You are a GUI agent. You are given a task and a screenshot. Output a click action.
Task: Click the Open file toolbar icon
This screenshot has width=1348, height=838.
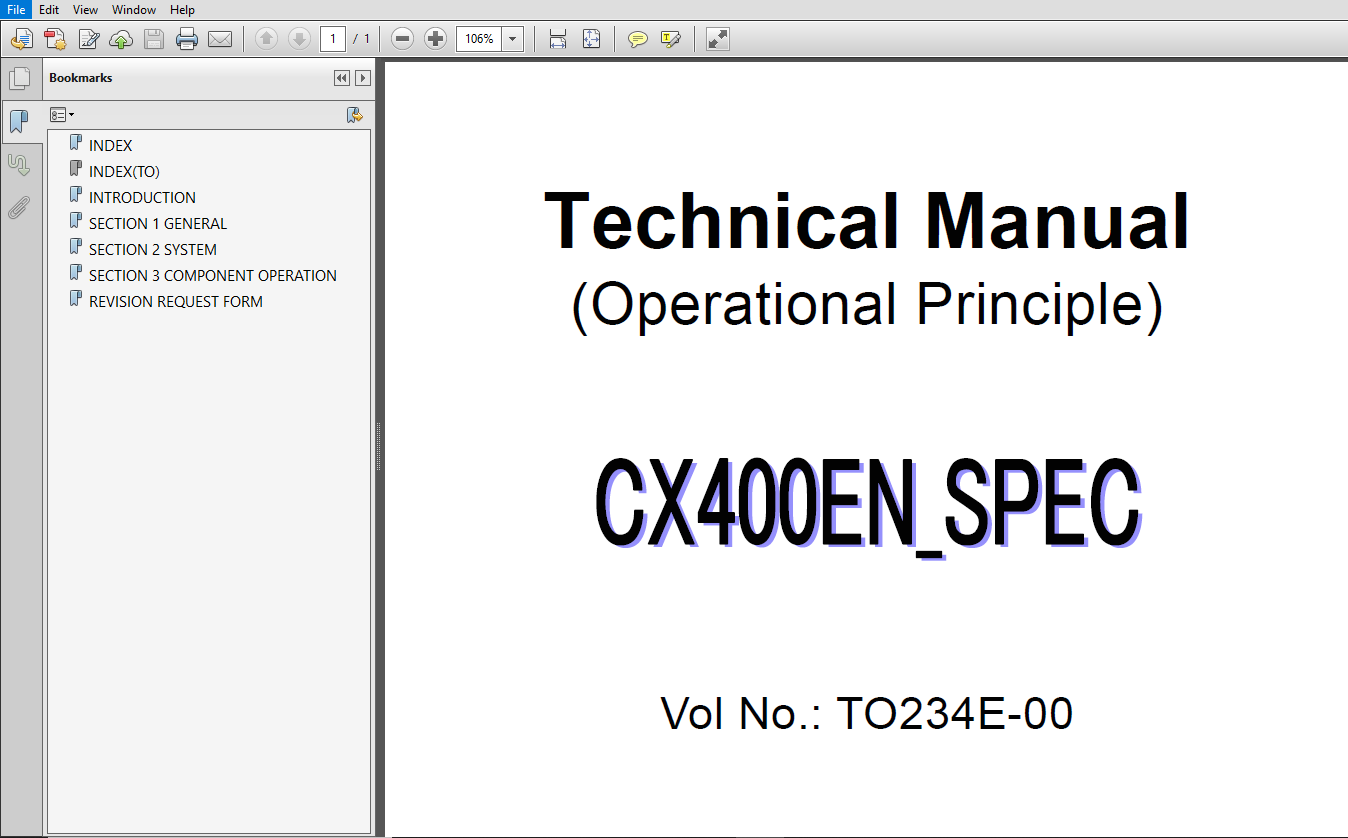[22, 39]
